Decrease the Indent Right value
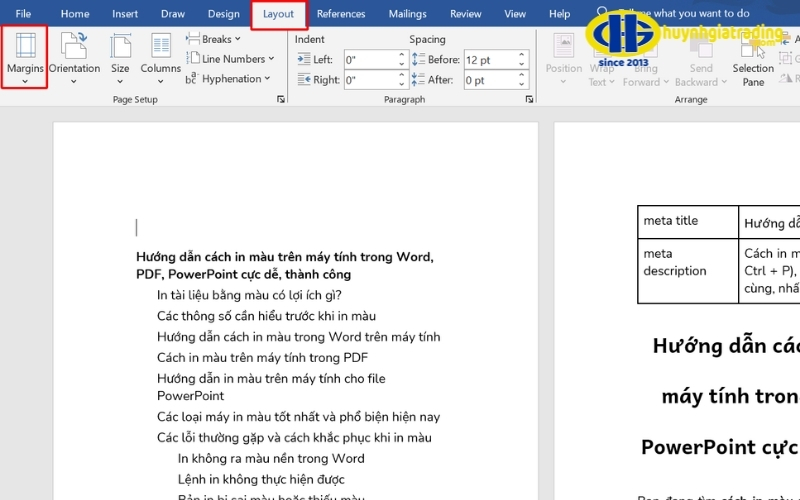The image size is (800, 500). (402, 85)
